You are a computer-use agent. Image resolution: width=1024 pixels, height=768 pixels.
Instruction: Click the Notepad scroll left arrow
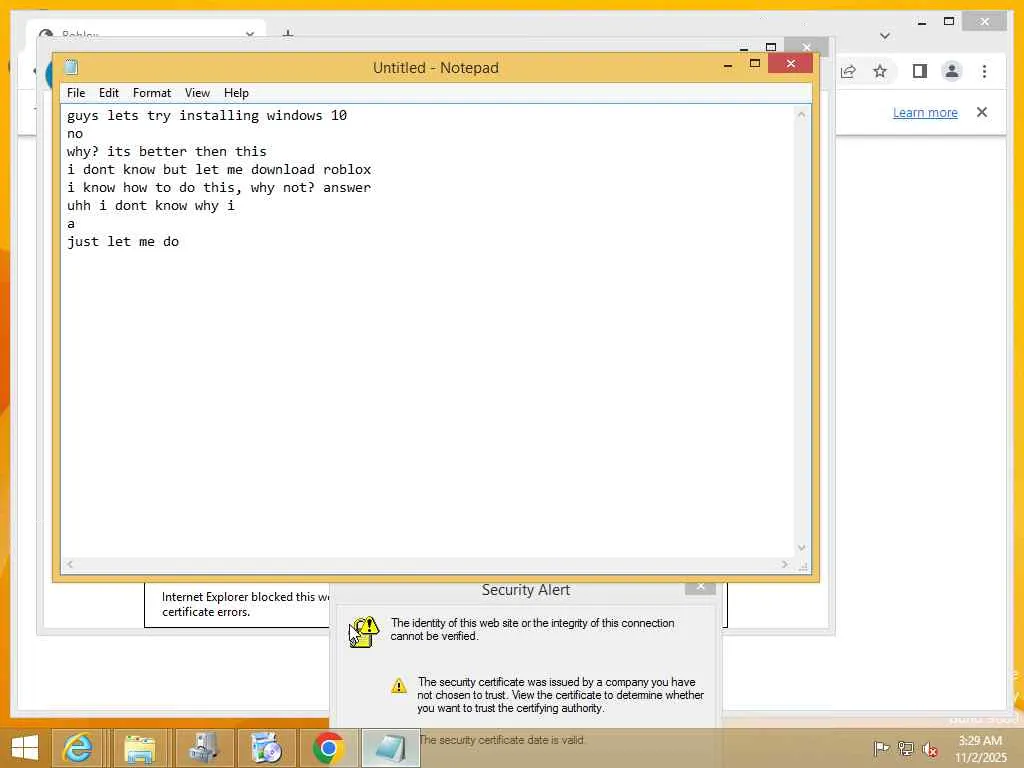pos(70,564)
